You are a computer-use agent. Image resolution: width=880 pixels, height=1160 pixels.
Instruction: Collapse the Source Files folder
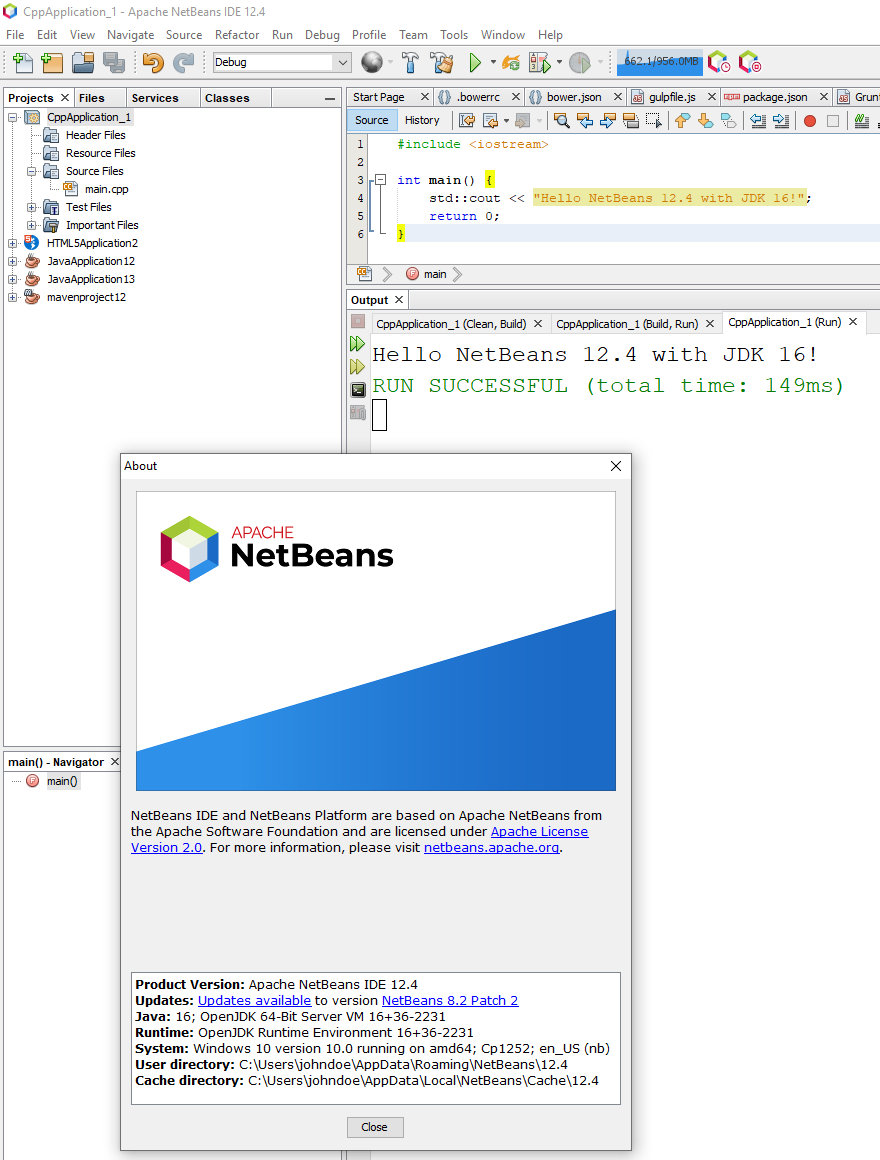coord(32,171)
